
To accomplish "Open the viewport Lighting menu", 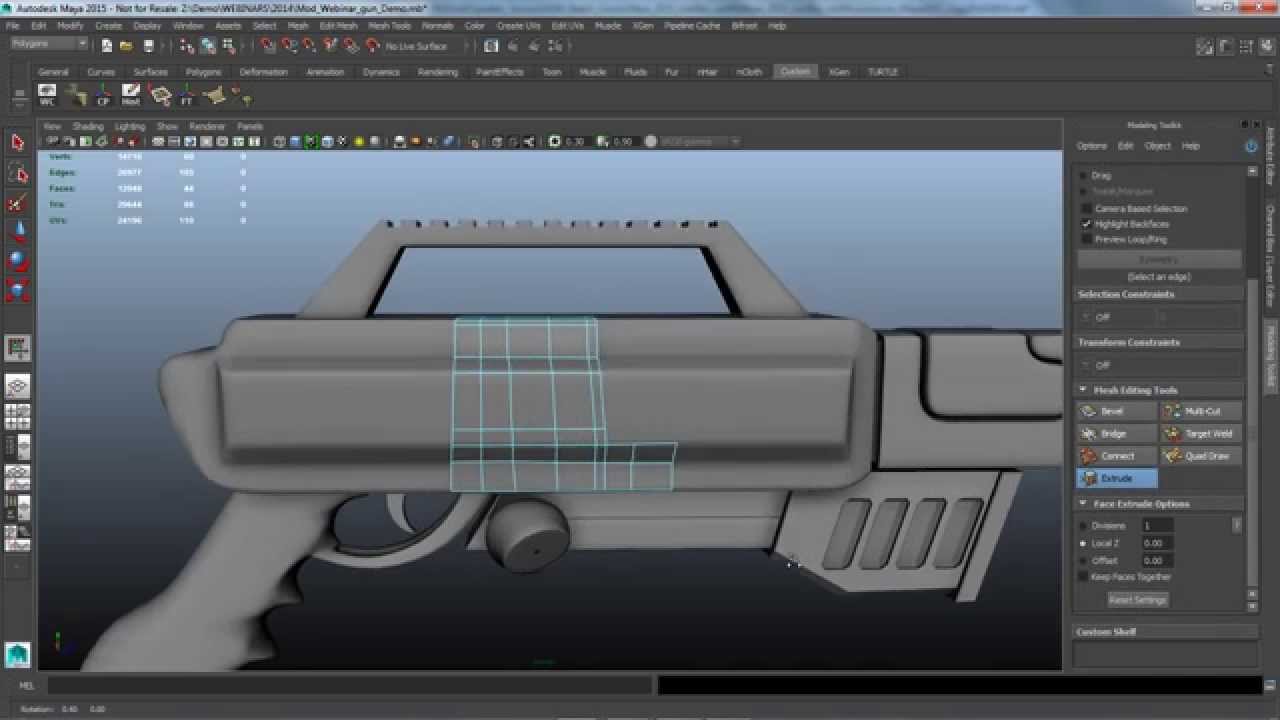I will click(x=130, y=127).
